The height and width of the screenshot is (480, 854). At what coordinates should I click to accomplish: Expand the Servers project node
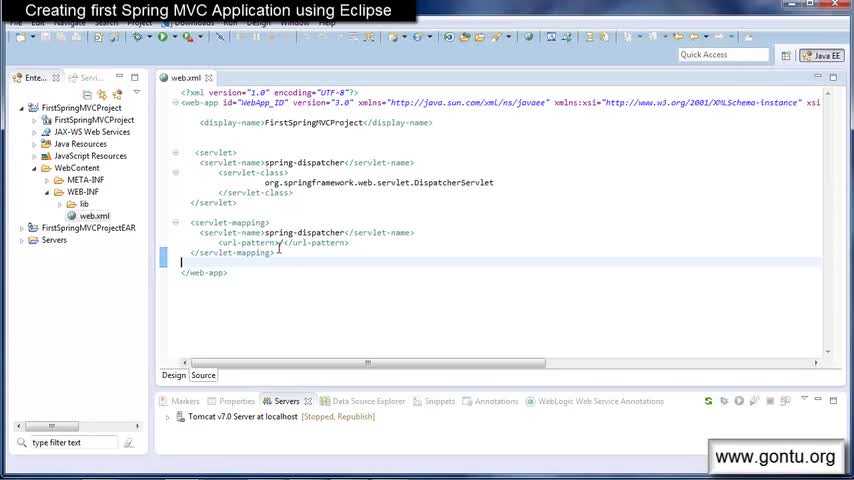(x=22, y=240)
